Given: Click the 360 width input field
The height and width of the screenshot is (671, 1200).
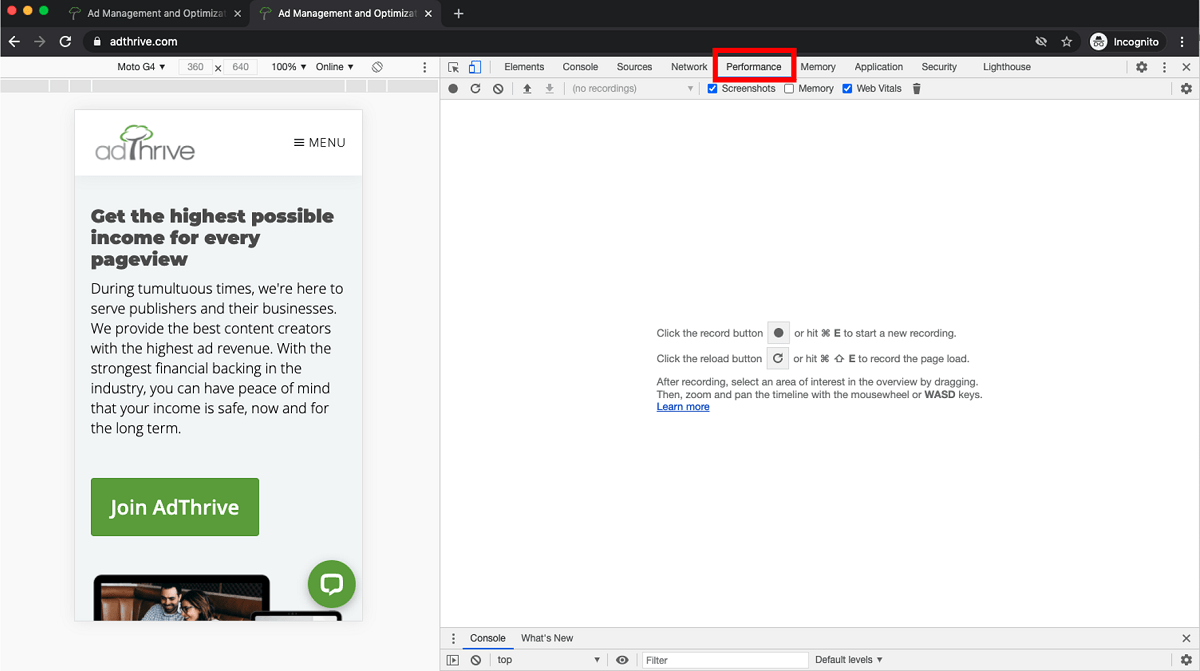Looking at the screenshot, I should [195, 67].
